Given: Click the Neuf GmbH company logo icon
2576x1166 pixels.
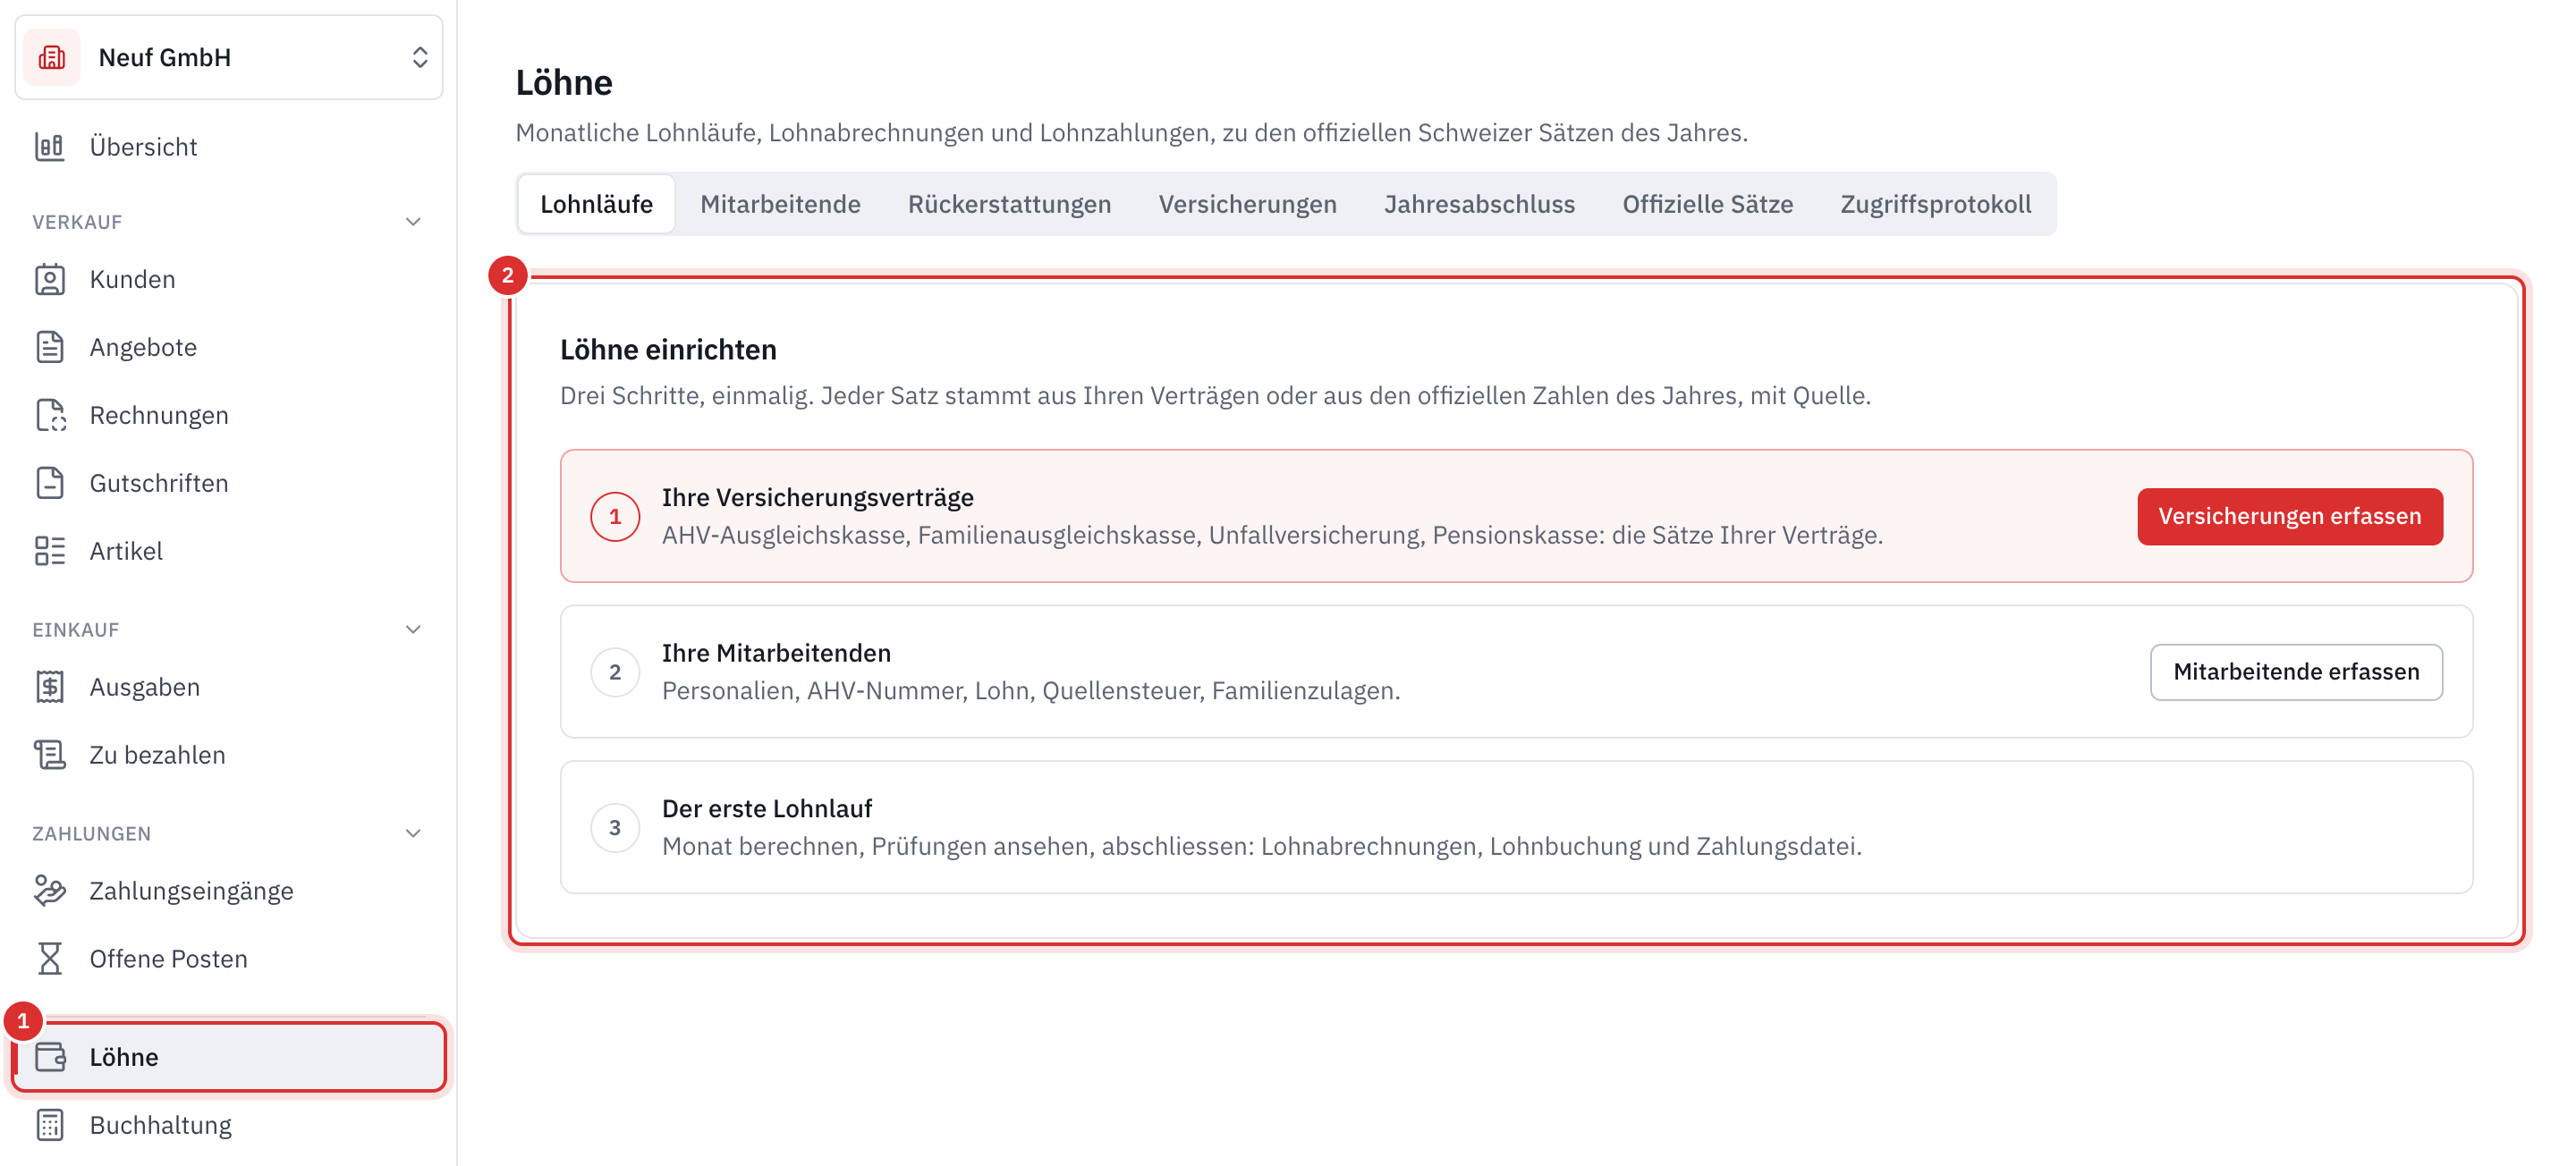Looking at the screenshot, I should click(52, 57).
